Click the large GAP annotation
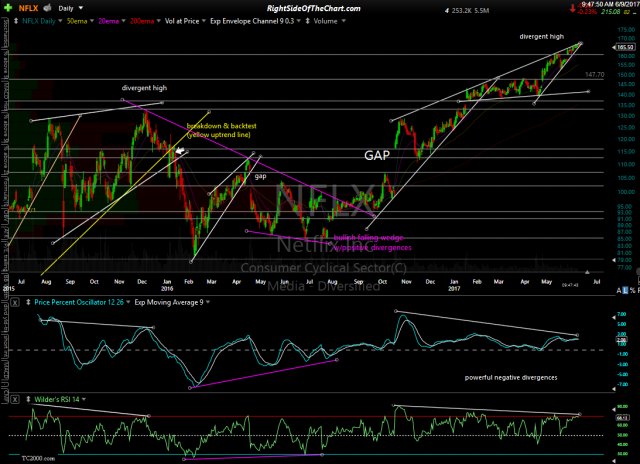640x464 pixels. (377, 155)
